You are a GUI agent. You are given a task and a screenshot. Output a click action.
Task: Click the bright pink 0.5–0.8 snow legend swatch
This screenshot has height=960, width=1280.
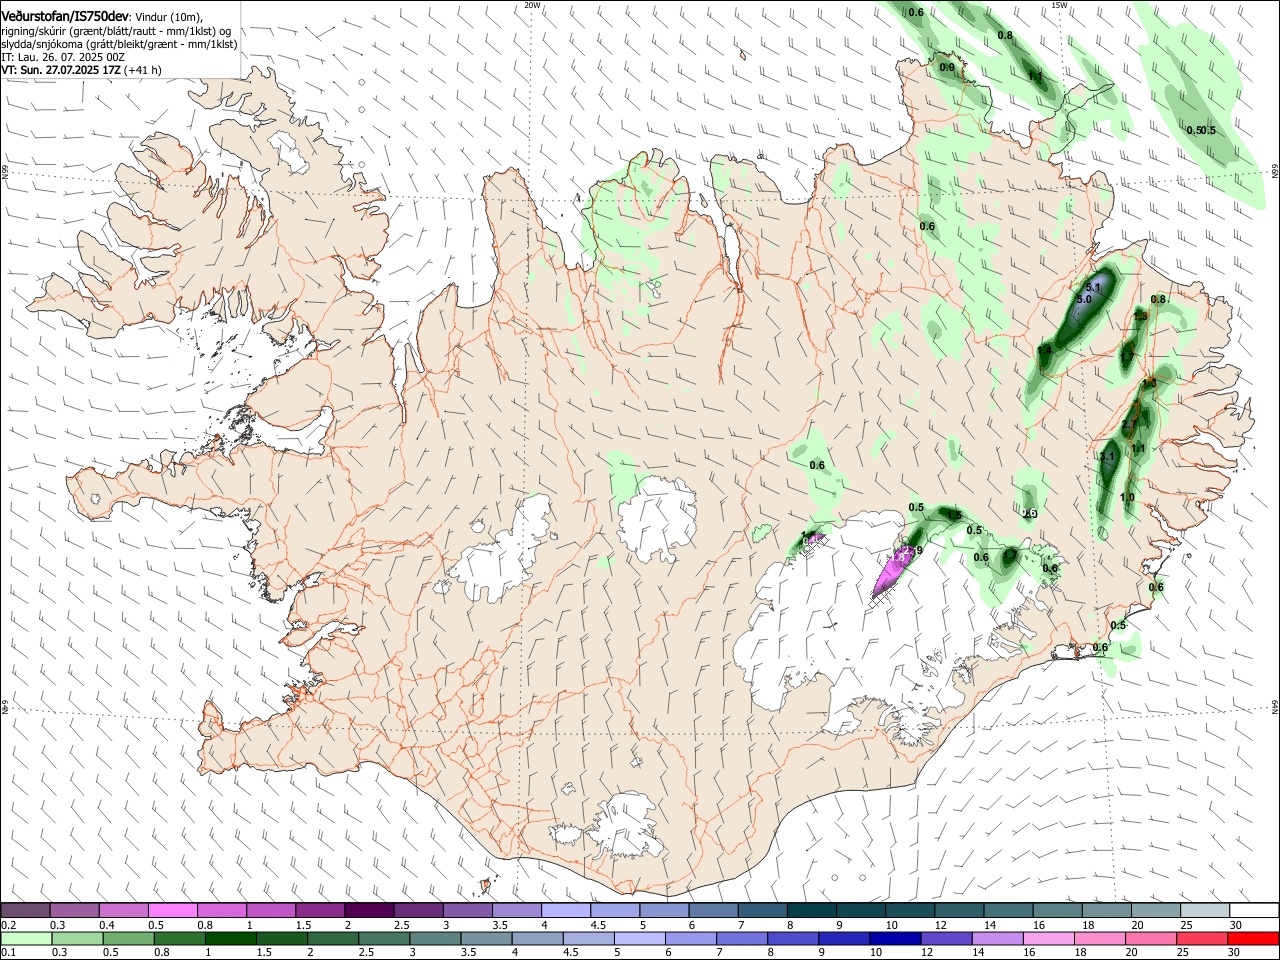click(172, 911)
